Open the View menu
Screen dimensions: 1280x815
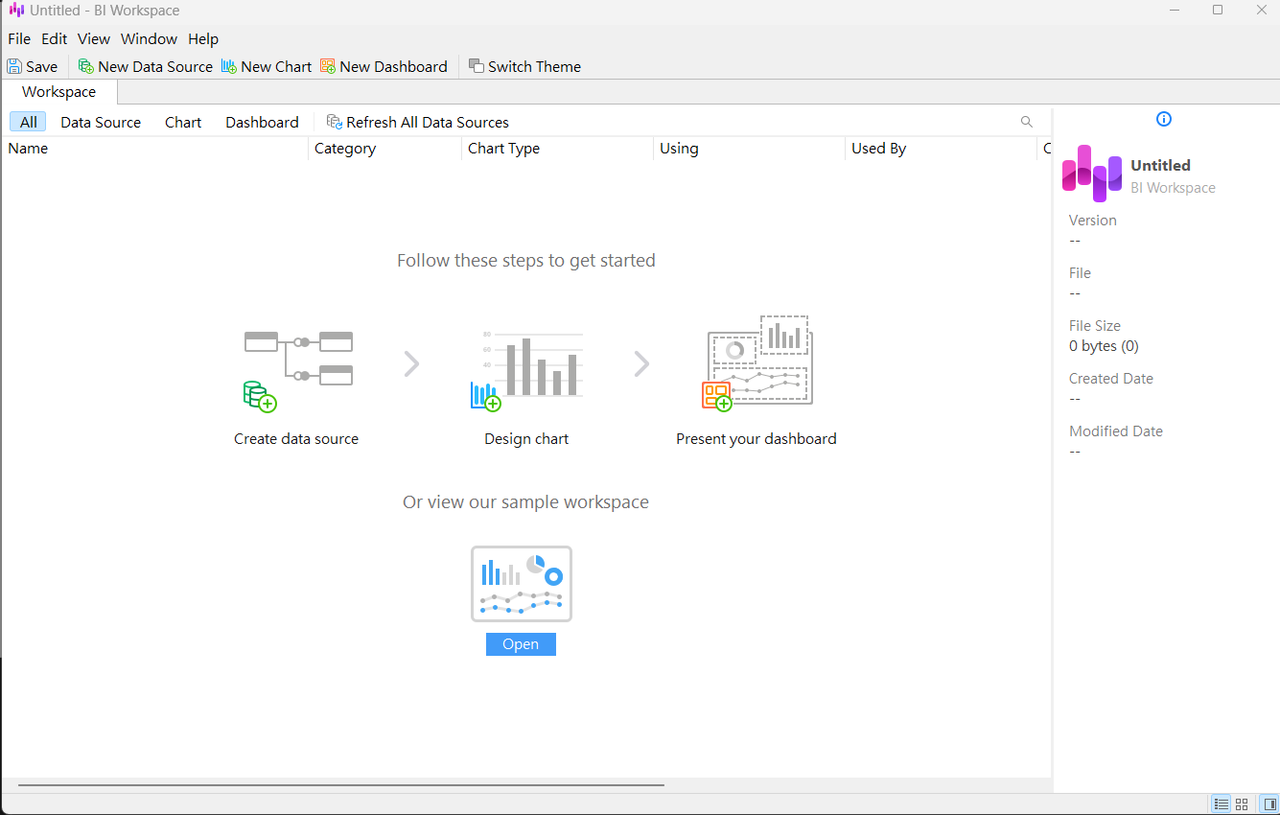point(94,39)
